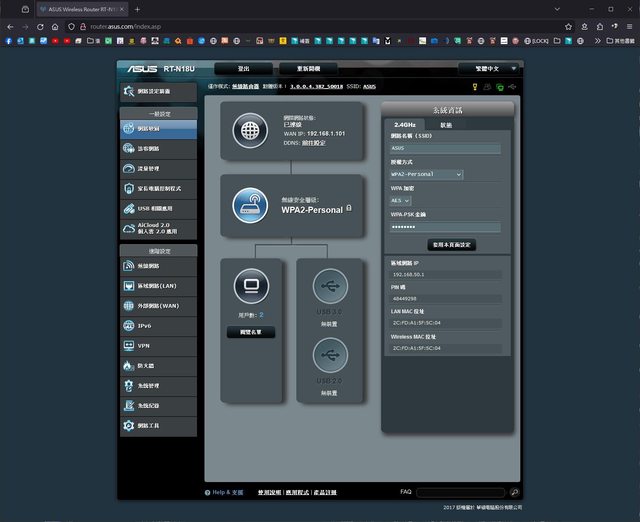Click the Internet globe icon in network map
The width and height of the screenshot is (640, 522).
(250, 131)
